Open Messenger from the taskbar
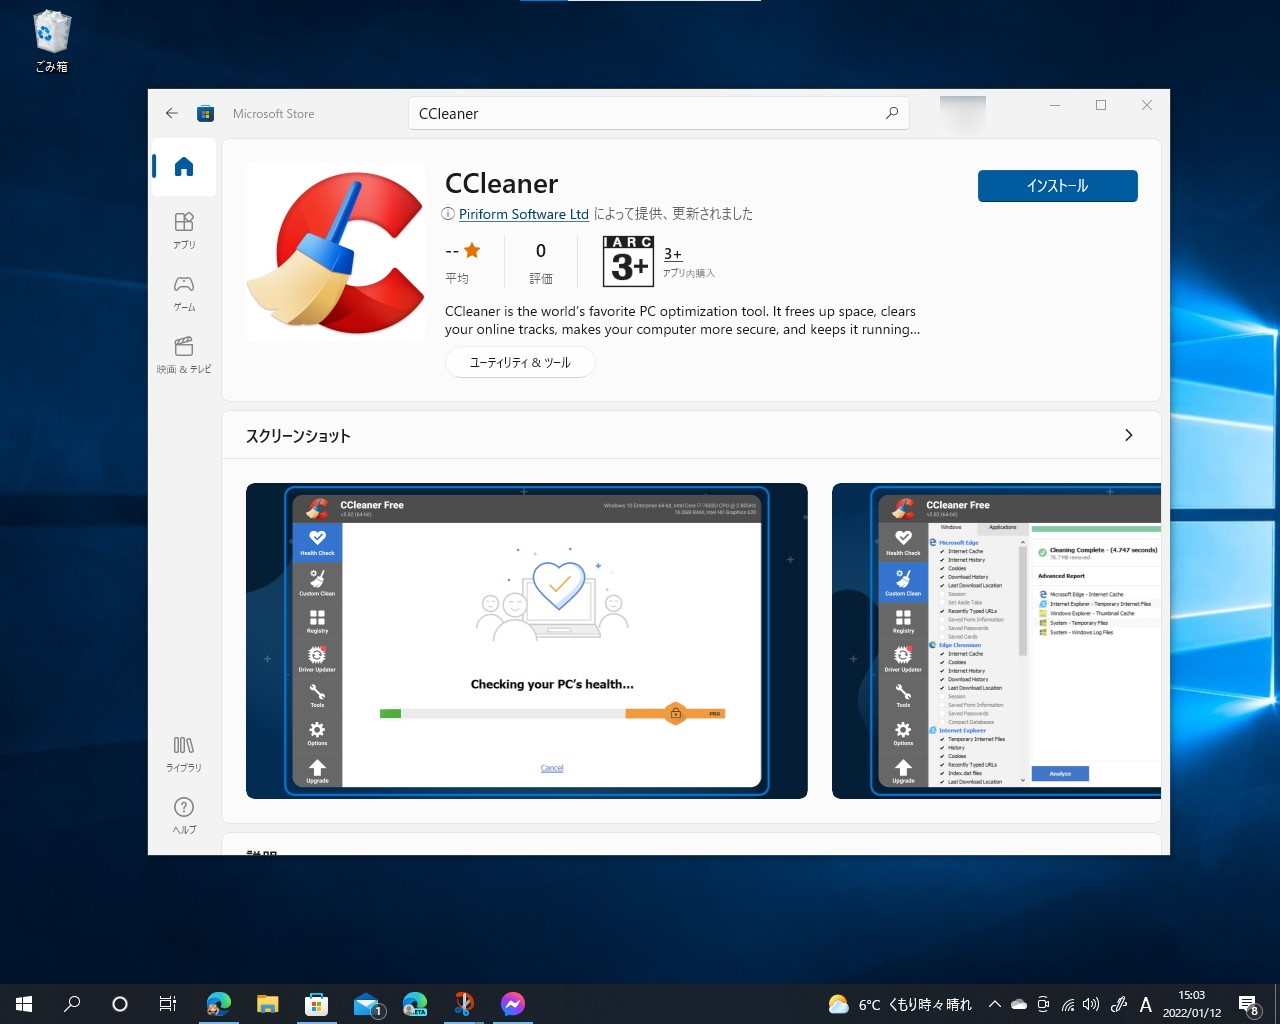This screenshot has height=1024, width=1280. click(513, 1004)
